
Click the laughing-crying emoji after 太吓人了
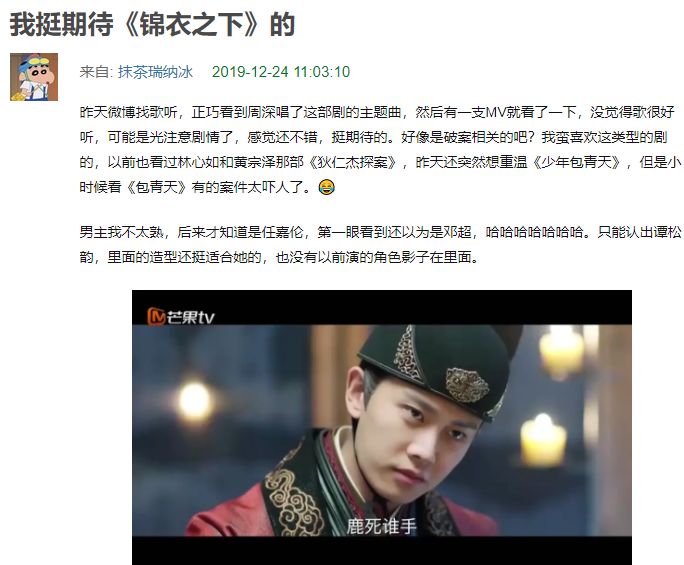(327, 187)
